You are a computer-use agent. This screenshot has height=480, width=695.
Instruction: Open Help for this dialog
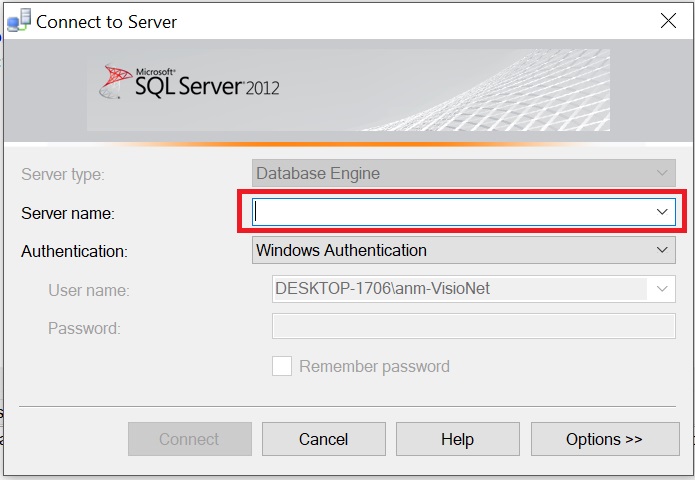457,439
